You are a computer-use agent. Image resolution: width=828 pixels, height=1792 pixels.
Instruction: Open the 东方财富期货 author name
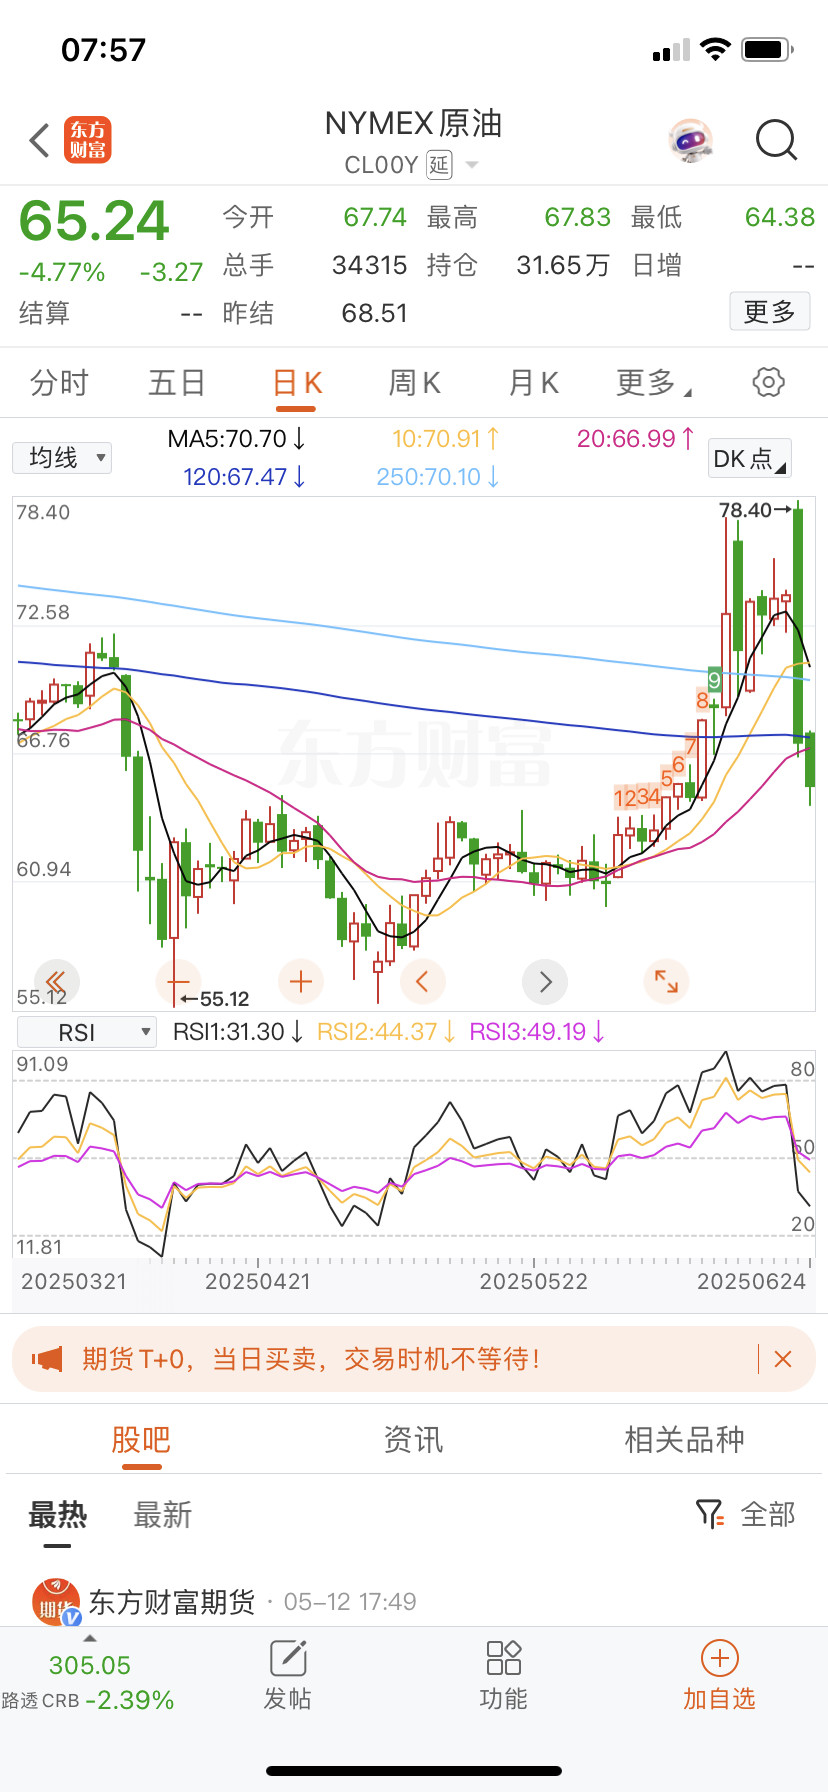pos(172,1602)
